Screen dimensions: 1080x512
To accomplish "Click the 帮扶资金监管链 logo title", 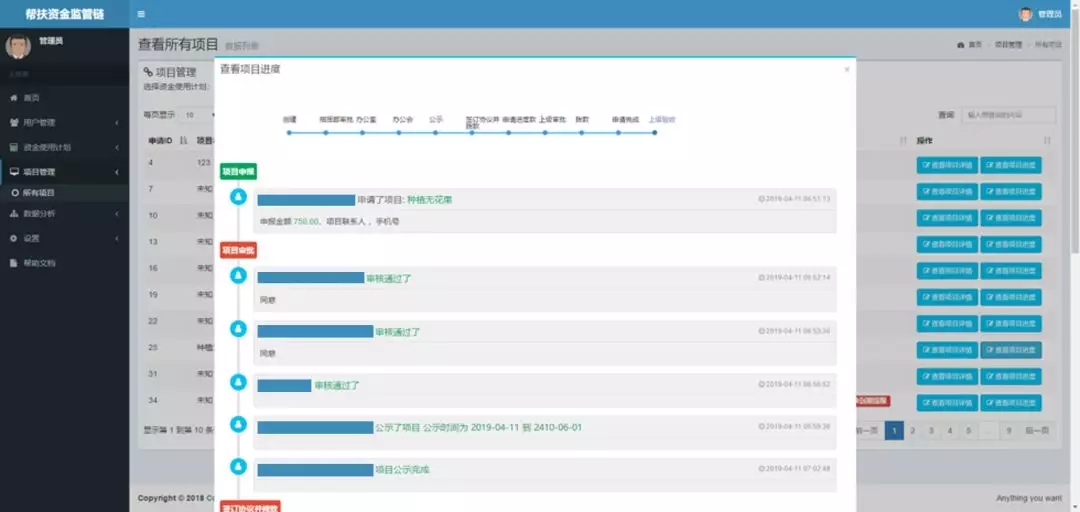I will click(x=64, y=14).
